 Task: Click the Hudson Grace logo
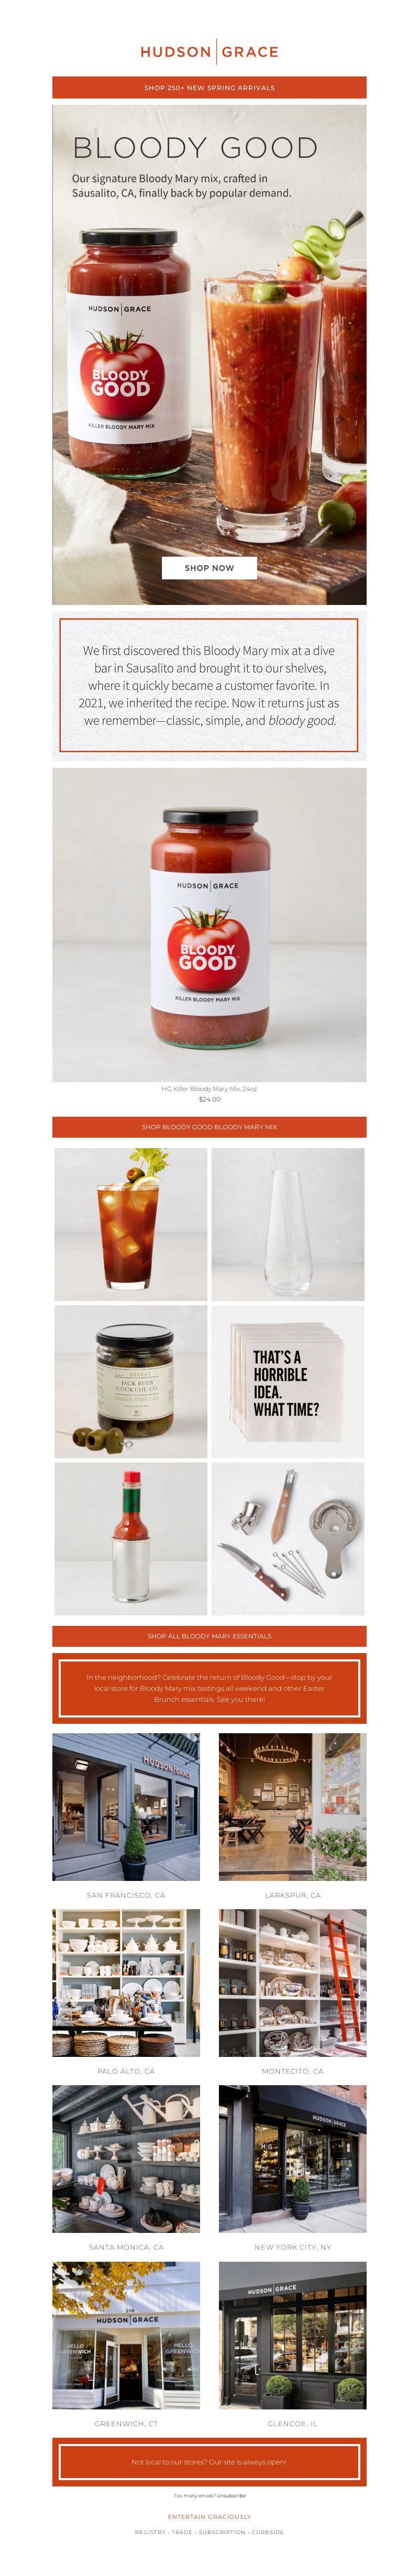click(209, 51)
